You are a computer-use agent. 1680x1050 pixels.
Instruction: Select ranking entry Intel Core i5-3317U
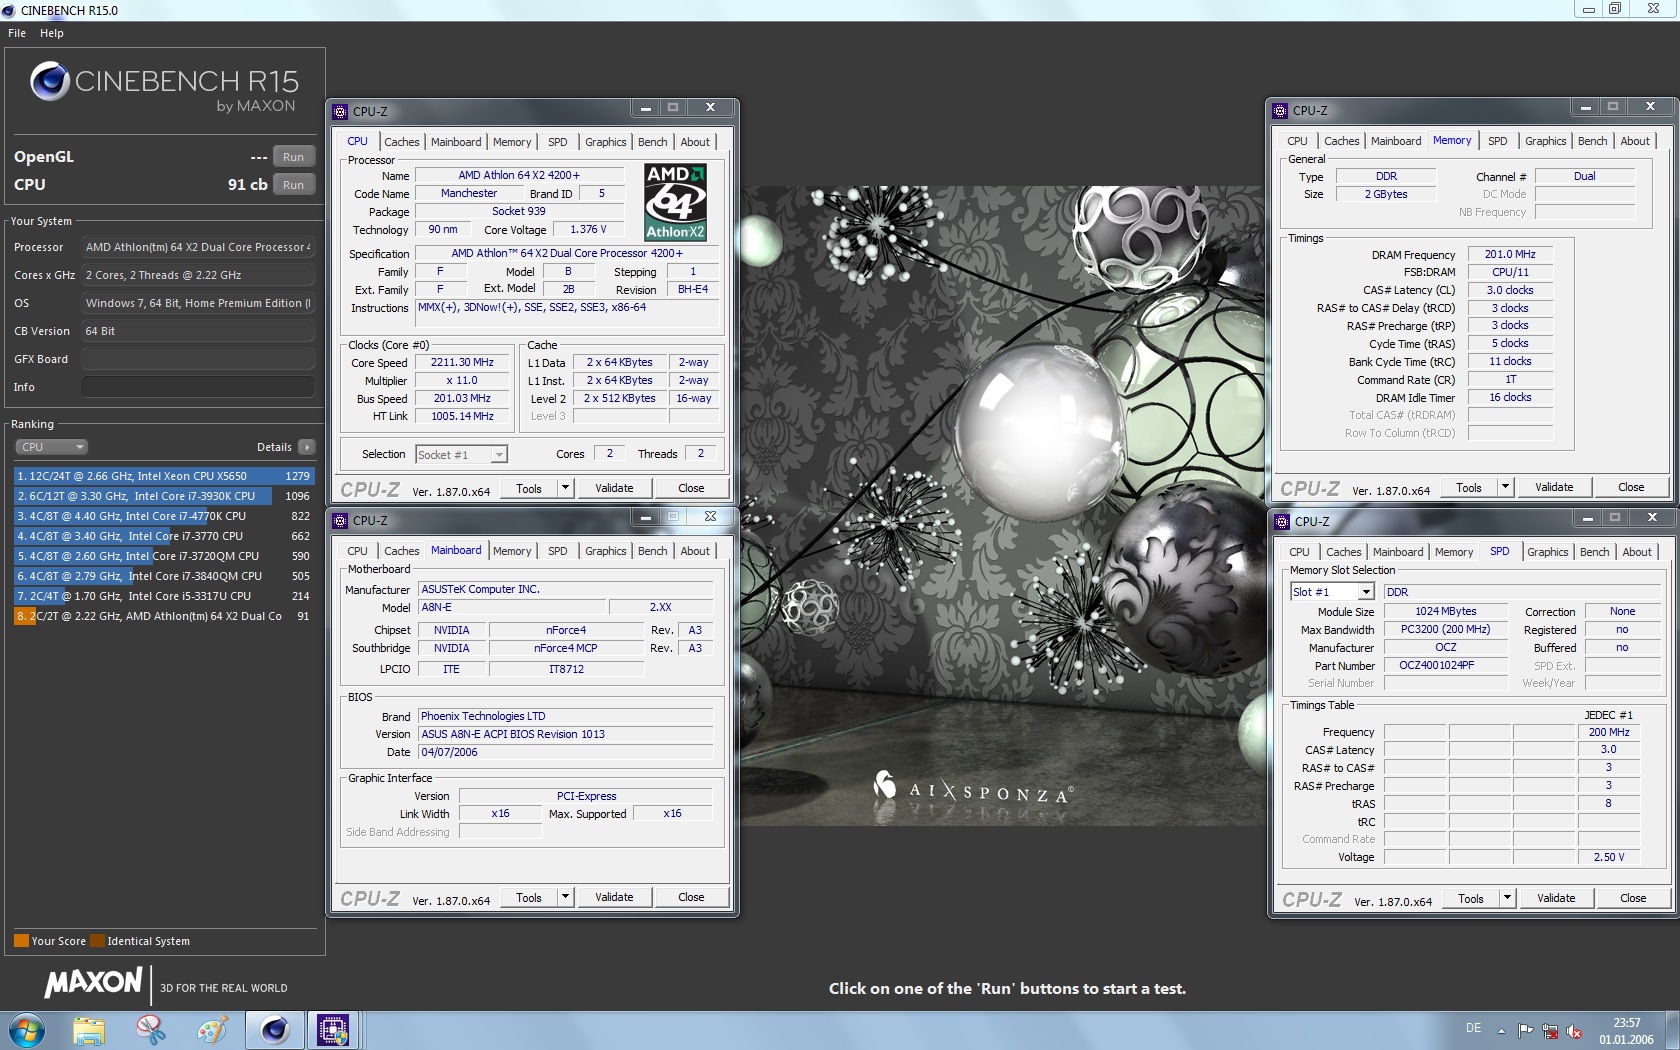point(164,596)
